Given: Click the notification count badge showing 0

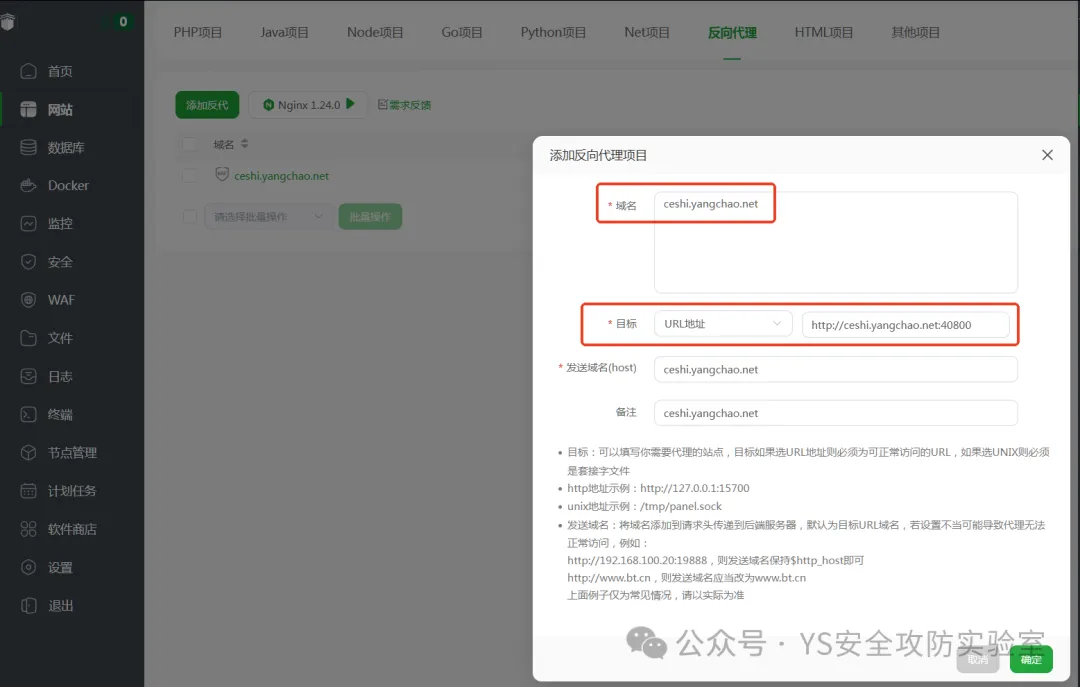Looking at the screenshot, I should 123,21.
